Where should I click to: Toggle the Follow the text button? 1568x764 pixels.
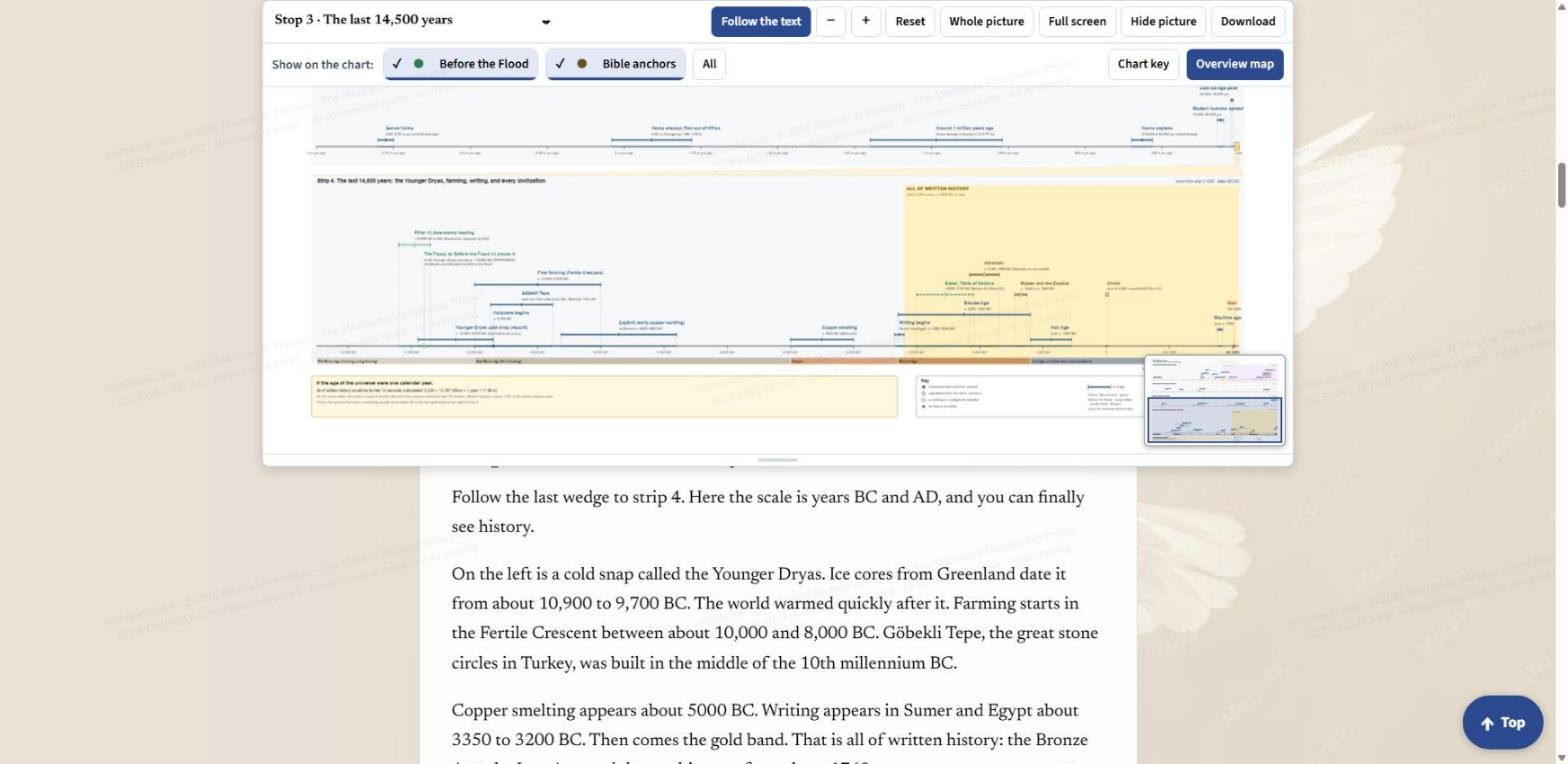point(761,21)
